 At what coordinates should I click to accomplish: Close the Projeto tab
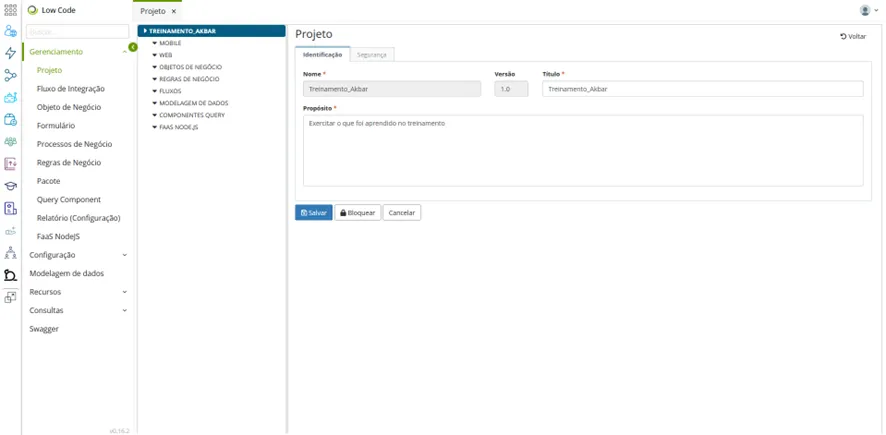[x=173, y=11]
